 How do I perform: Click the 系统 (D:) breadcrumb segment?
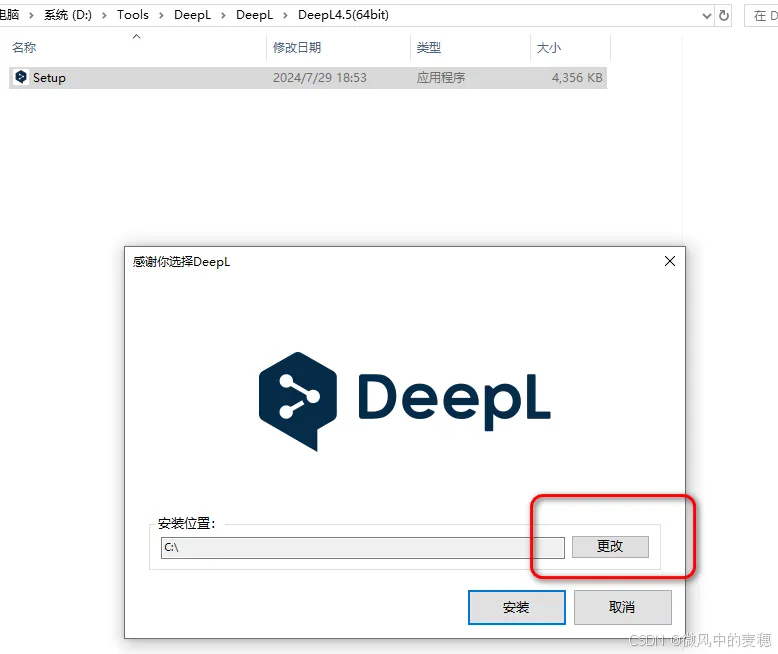click(67, 15)
